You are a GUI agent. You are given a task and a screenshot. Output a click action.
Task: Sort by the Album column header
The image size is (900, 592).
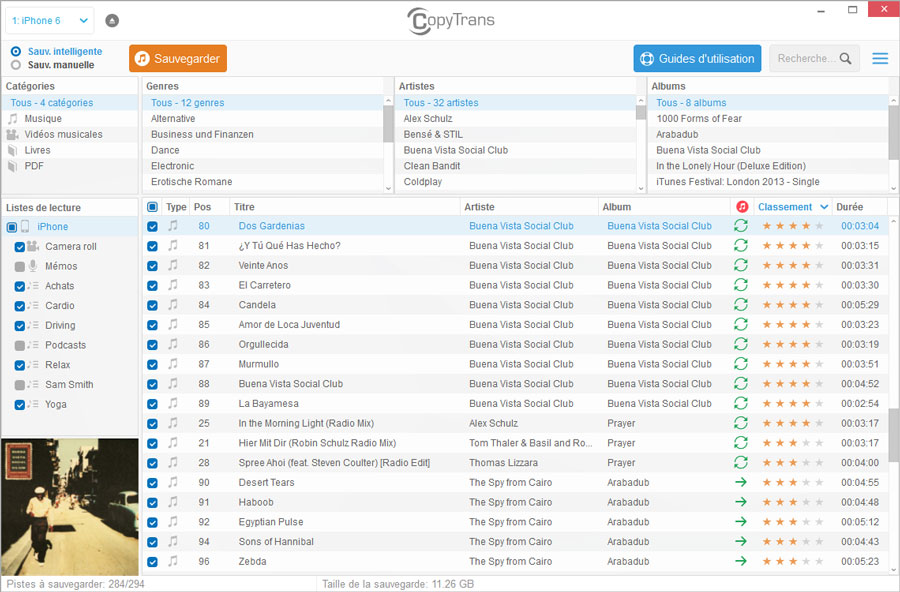(664, 207)
